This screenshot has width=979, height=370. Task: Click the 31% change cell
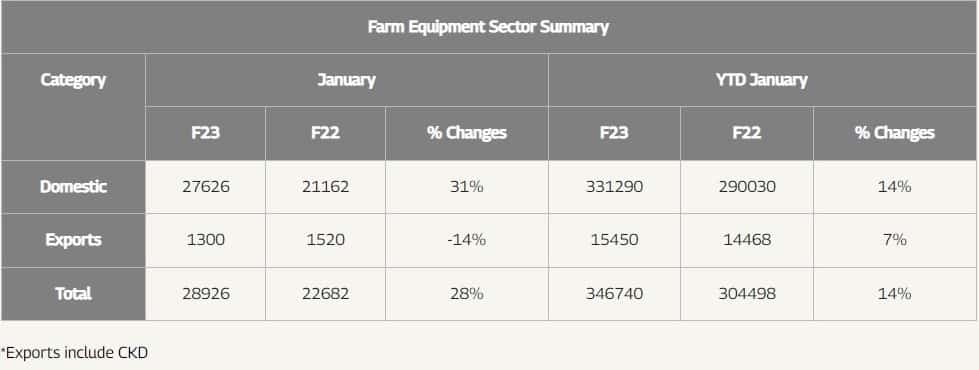coord(466,187)
